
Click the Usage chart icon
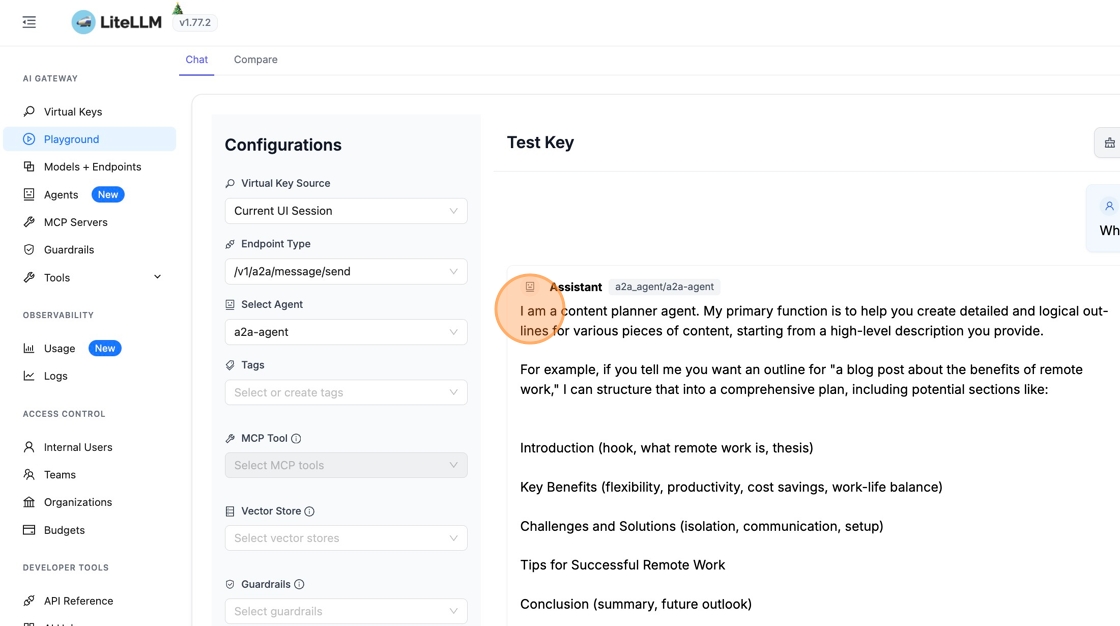click(29, 348)
